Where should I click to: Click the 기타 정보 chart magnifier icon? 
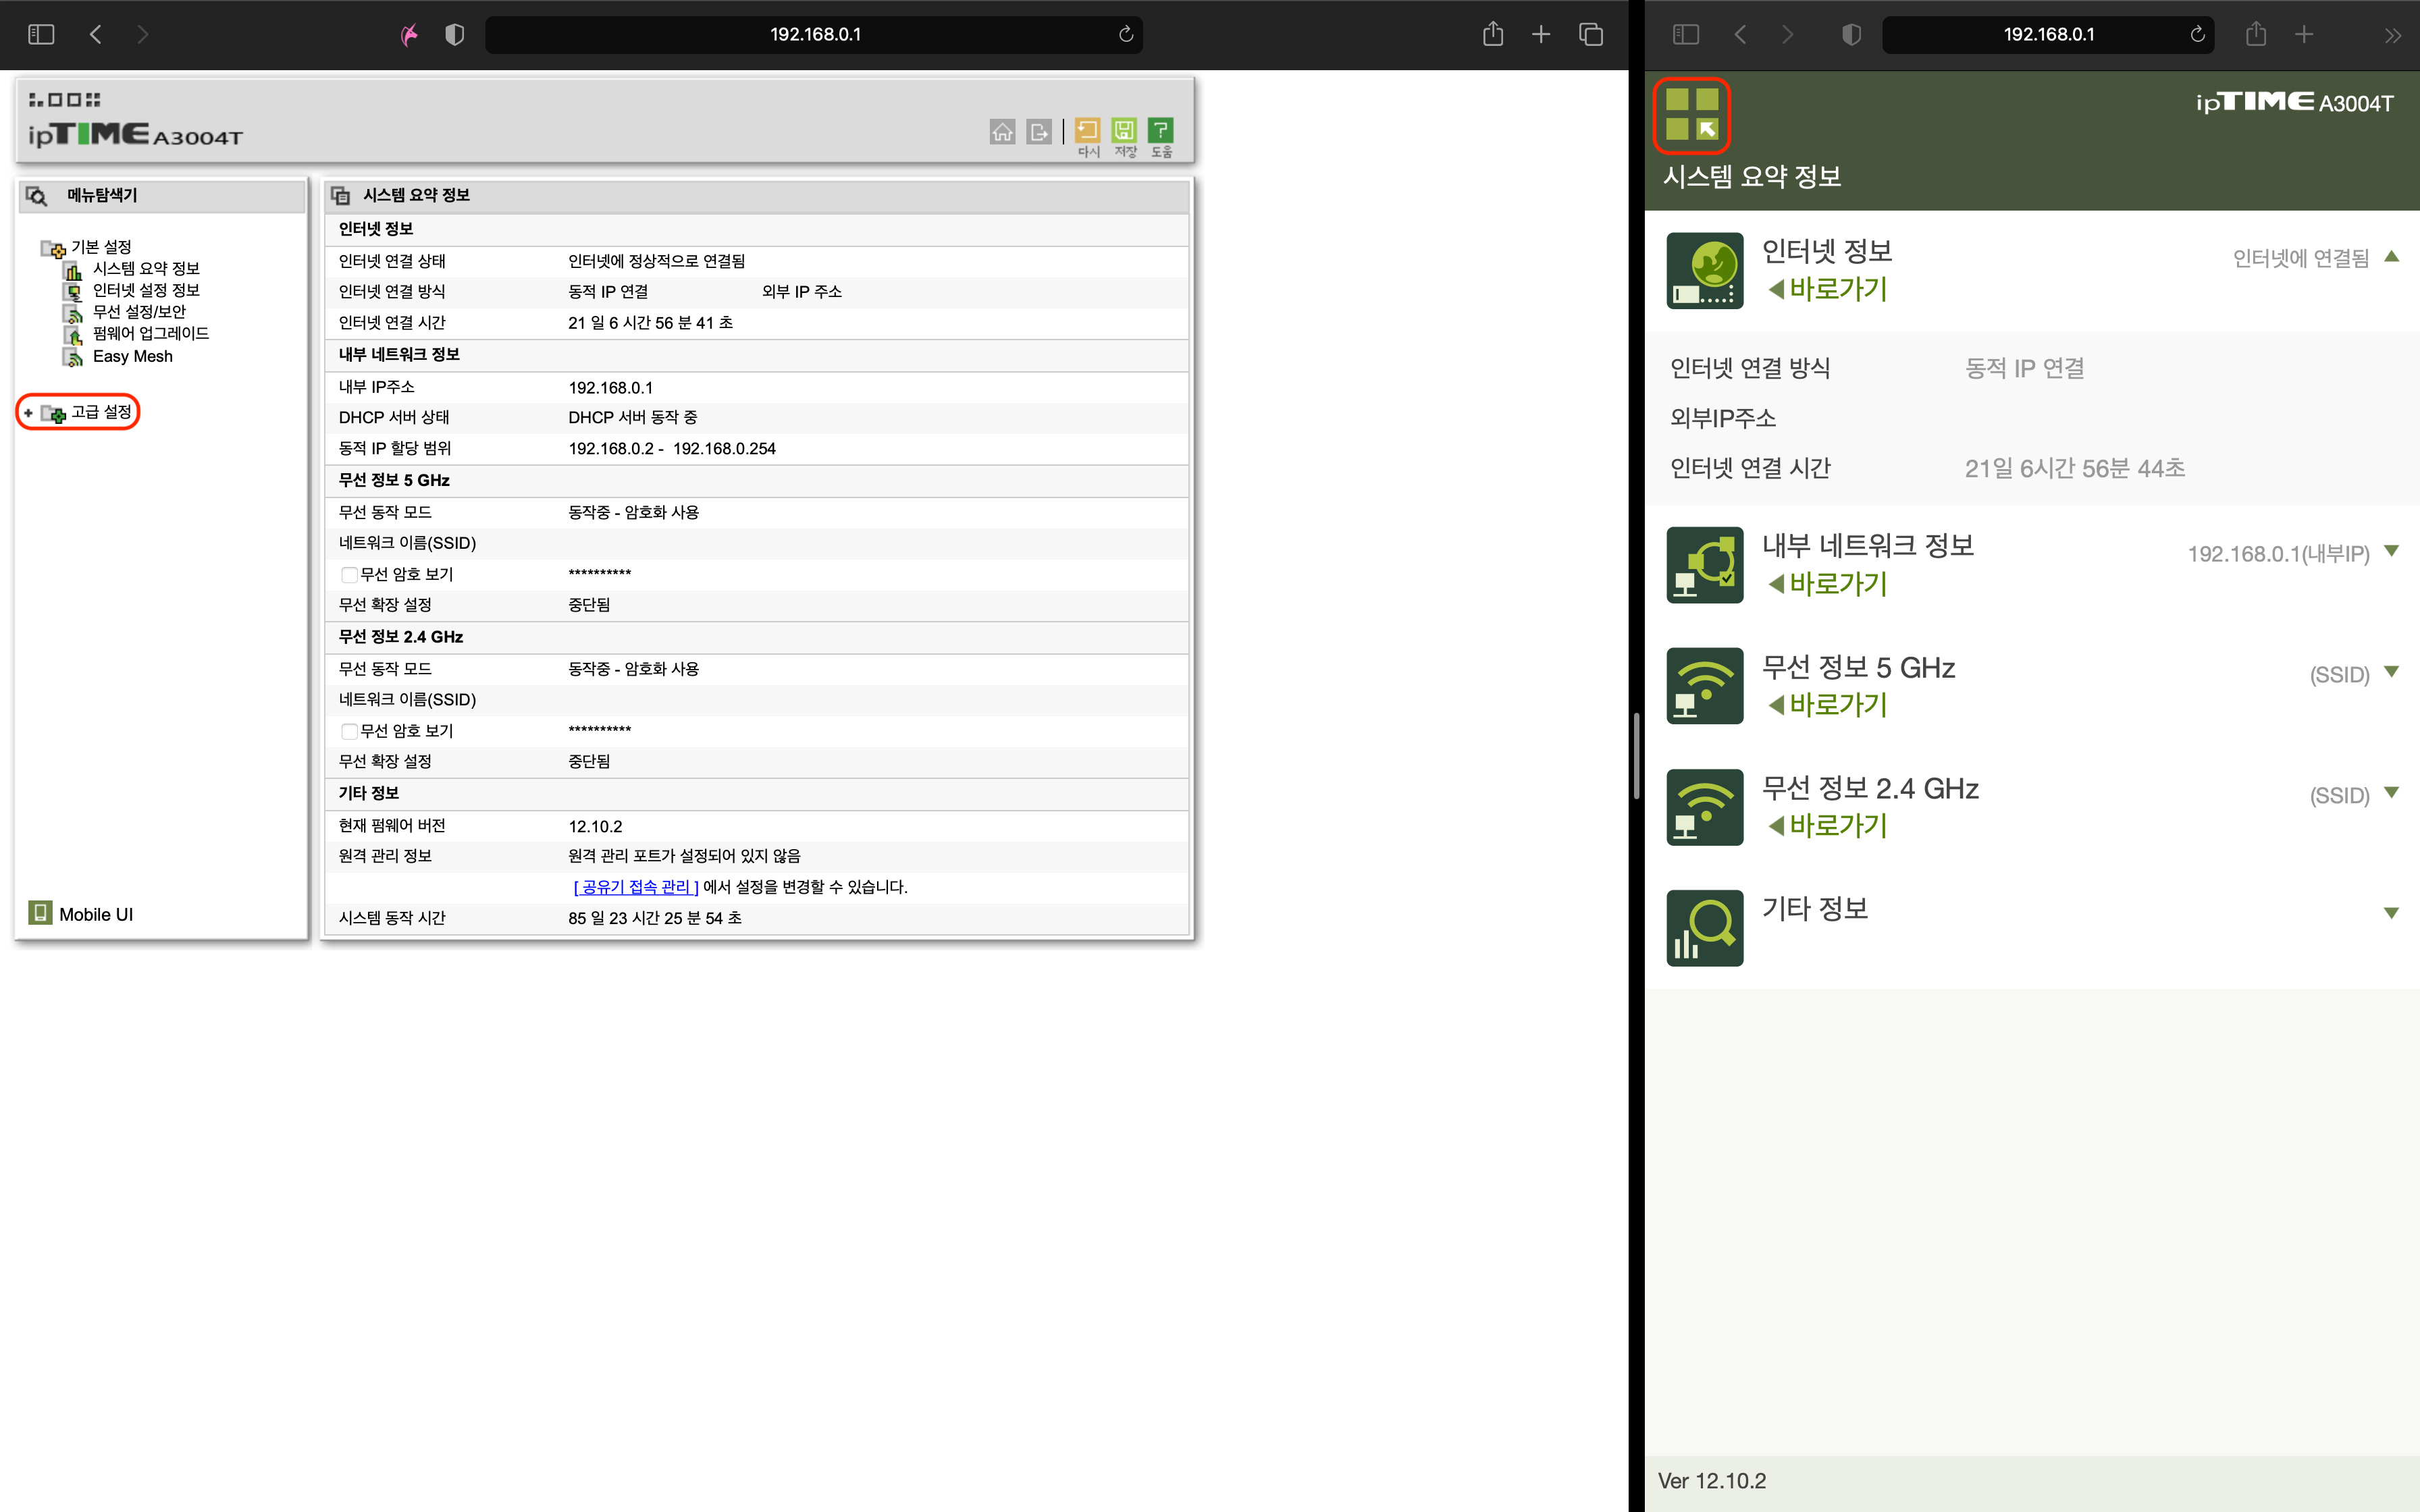pos(1705,928)
